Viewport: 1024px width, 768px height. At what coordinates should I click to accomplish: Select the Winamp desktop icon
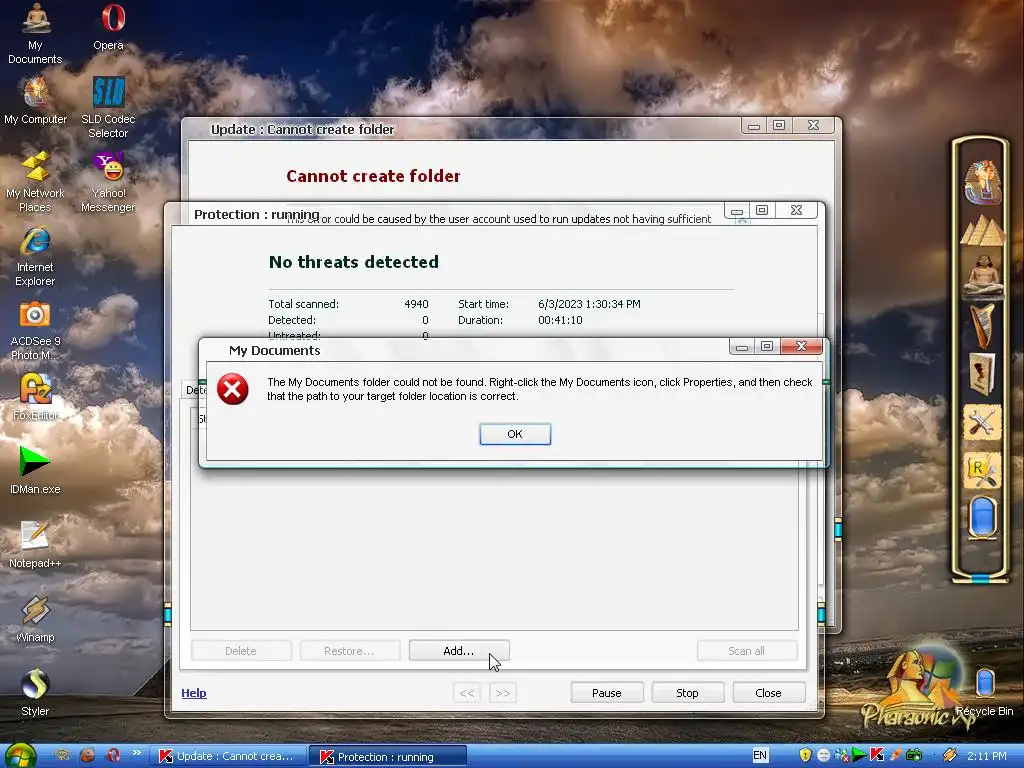35,618
